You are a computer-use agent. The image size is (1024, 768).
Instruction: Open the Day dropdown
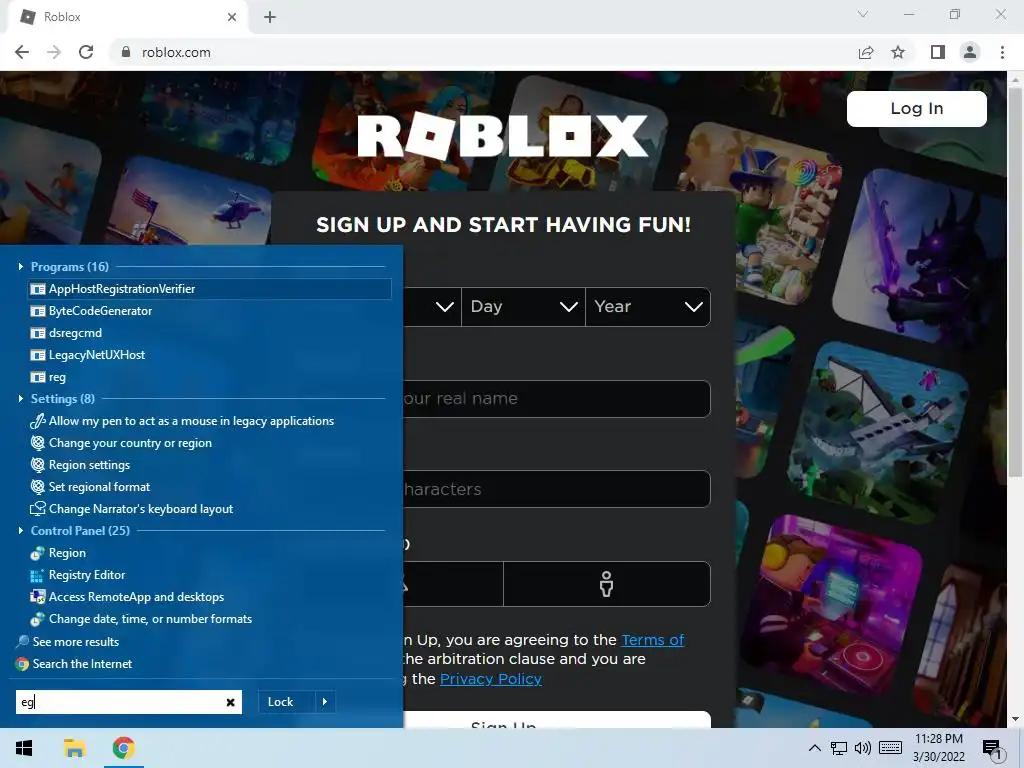[x=523, y=306]
